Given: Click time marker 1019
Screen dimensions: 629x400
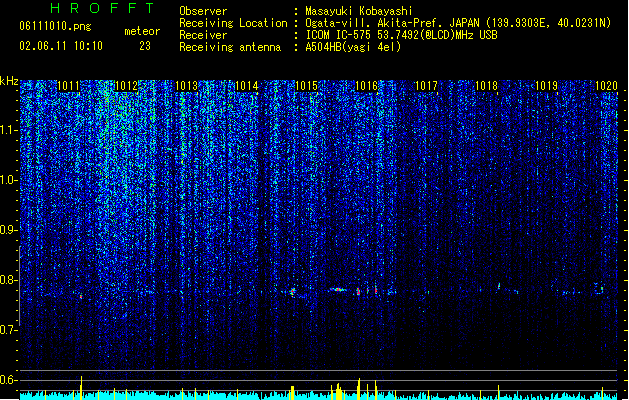Looking at the screenshot, I should coord(546,86).
